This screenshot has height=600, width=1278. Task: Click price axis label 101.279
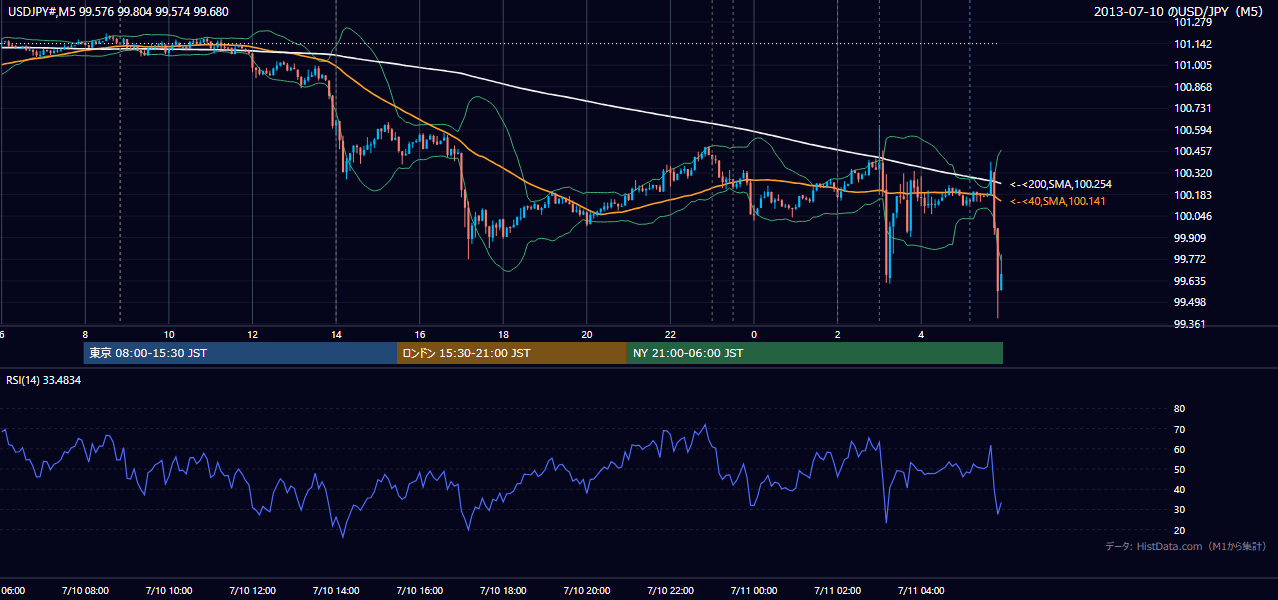pos(1194,22)
